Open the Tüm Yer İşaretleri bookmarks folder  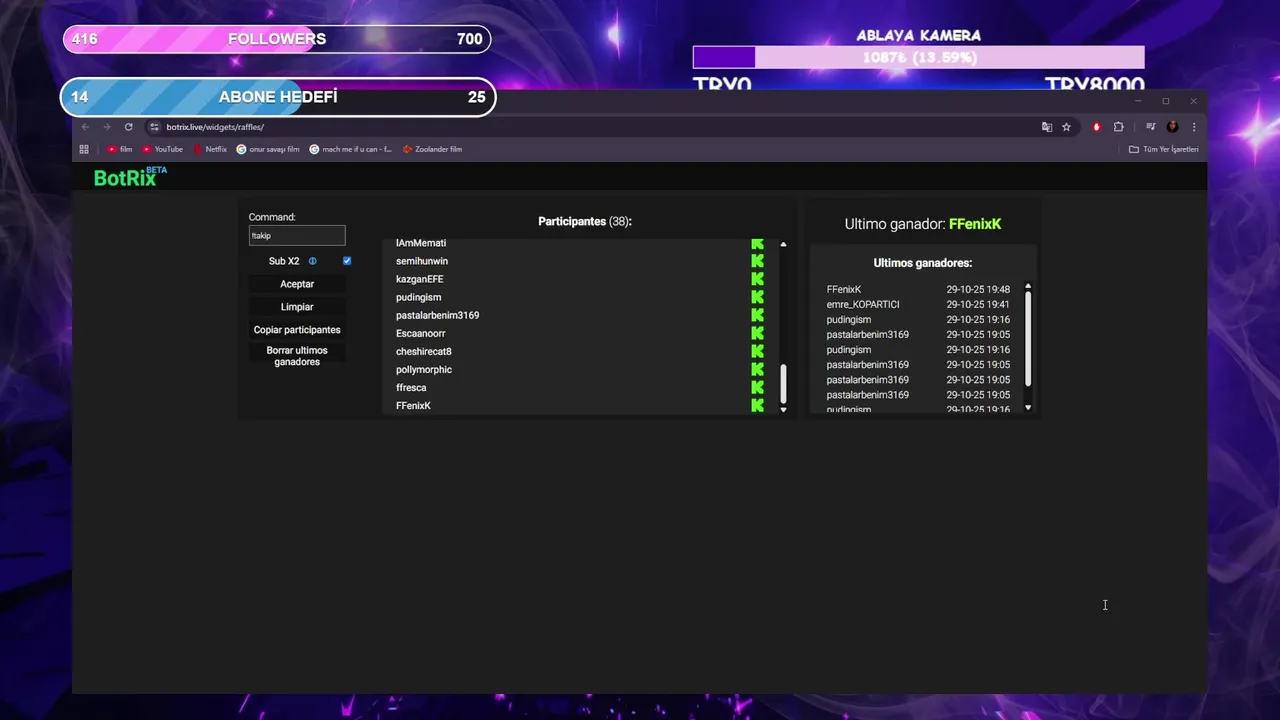pos(1163,149)
